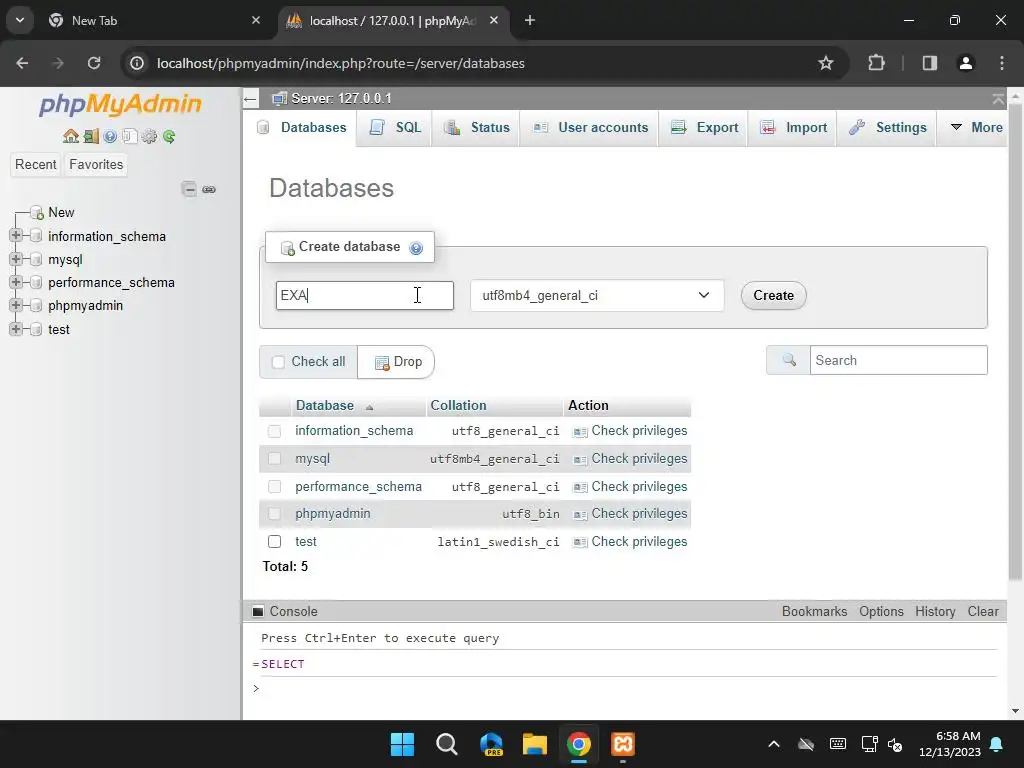Expand performance_schema node in navigation tree
This screenshot has height=768, width=1024.
(16, 282)
